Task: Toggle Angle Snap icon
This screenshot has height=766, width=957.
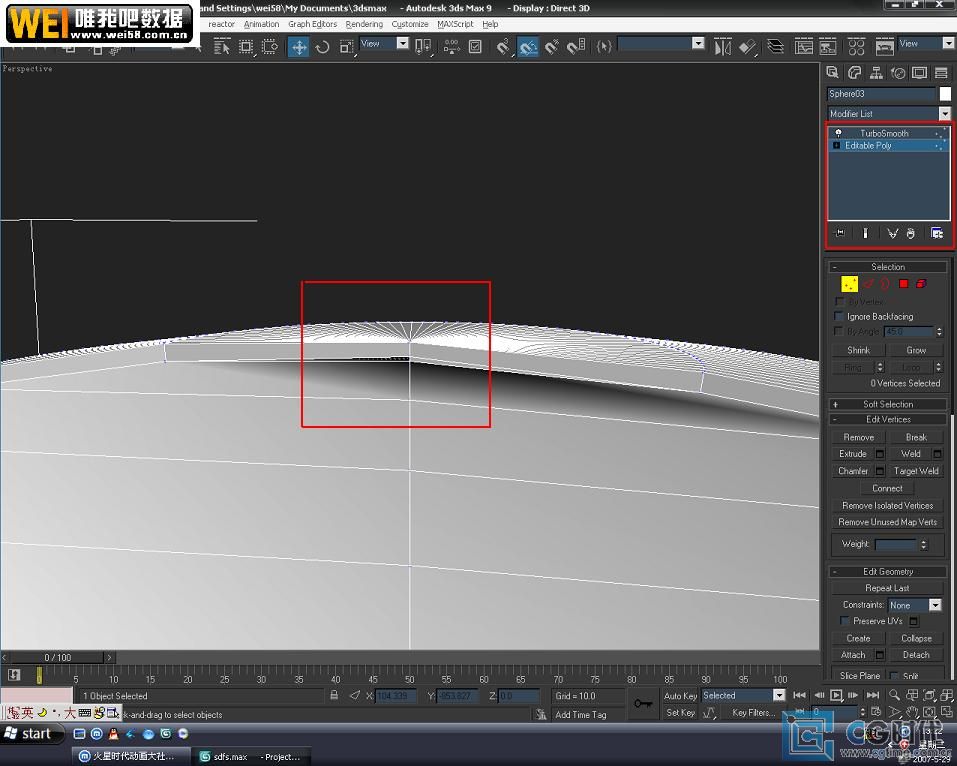Action: pos(528,47)
